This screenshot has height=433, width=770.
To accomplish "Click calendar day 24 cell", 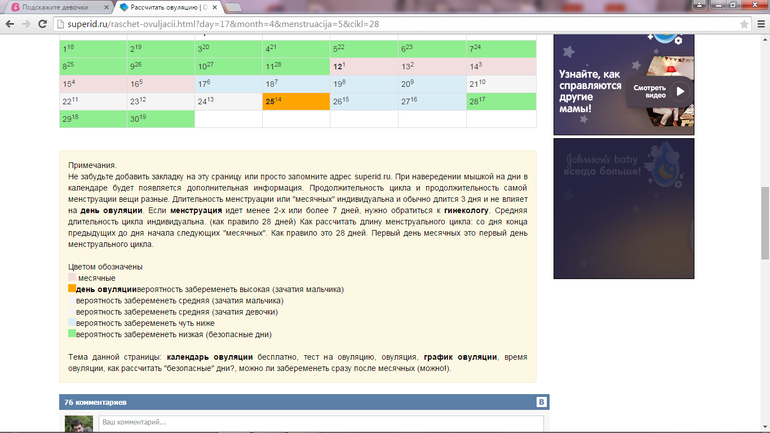I will 228,102.
